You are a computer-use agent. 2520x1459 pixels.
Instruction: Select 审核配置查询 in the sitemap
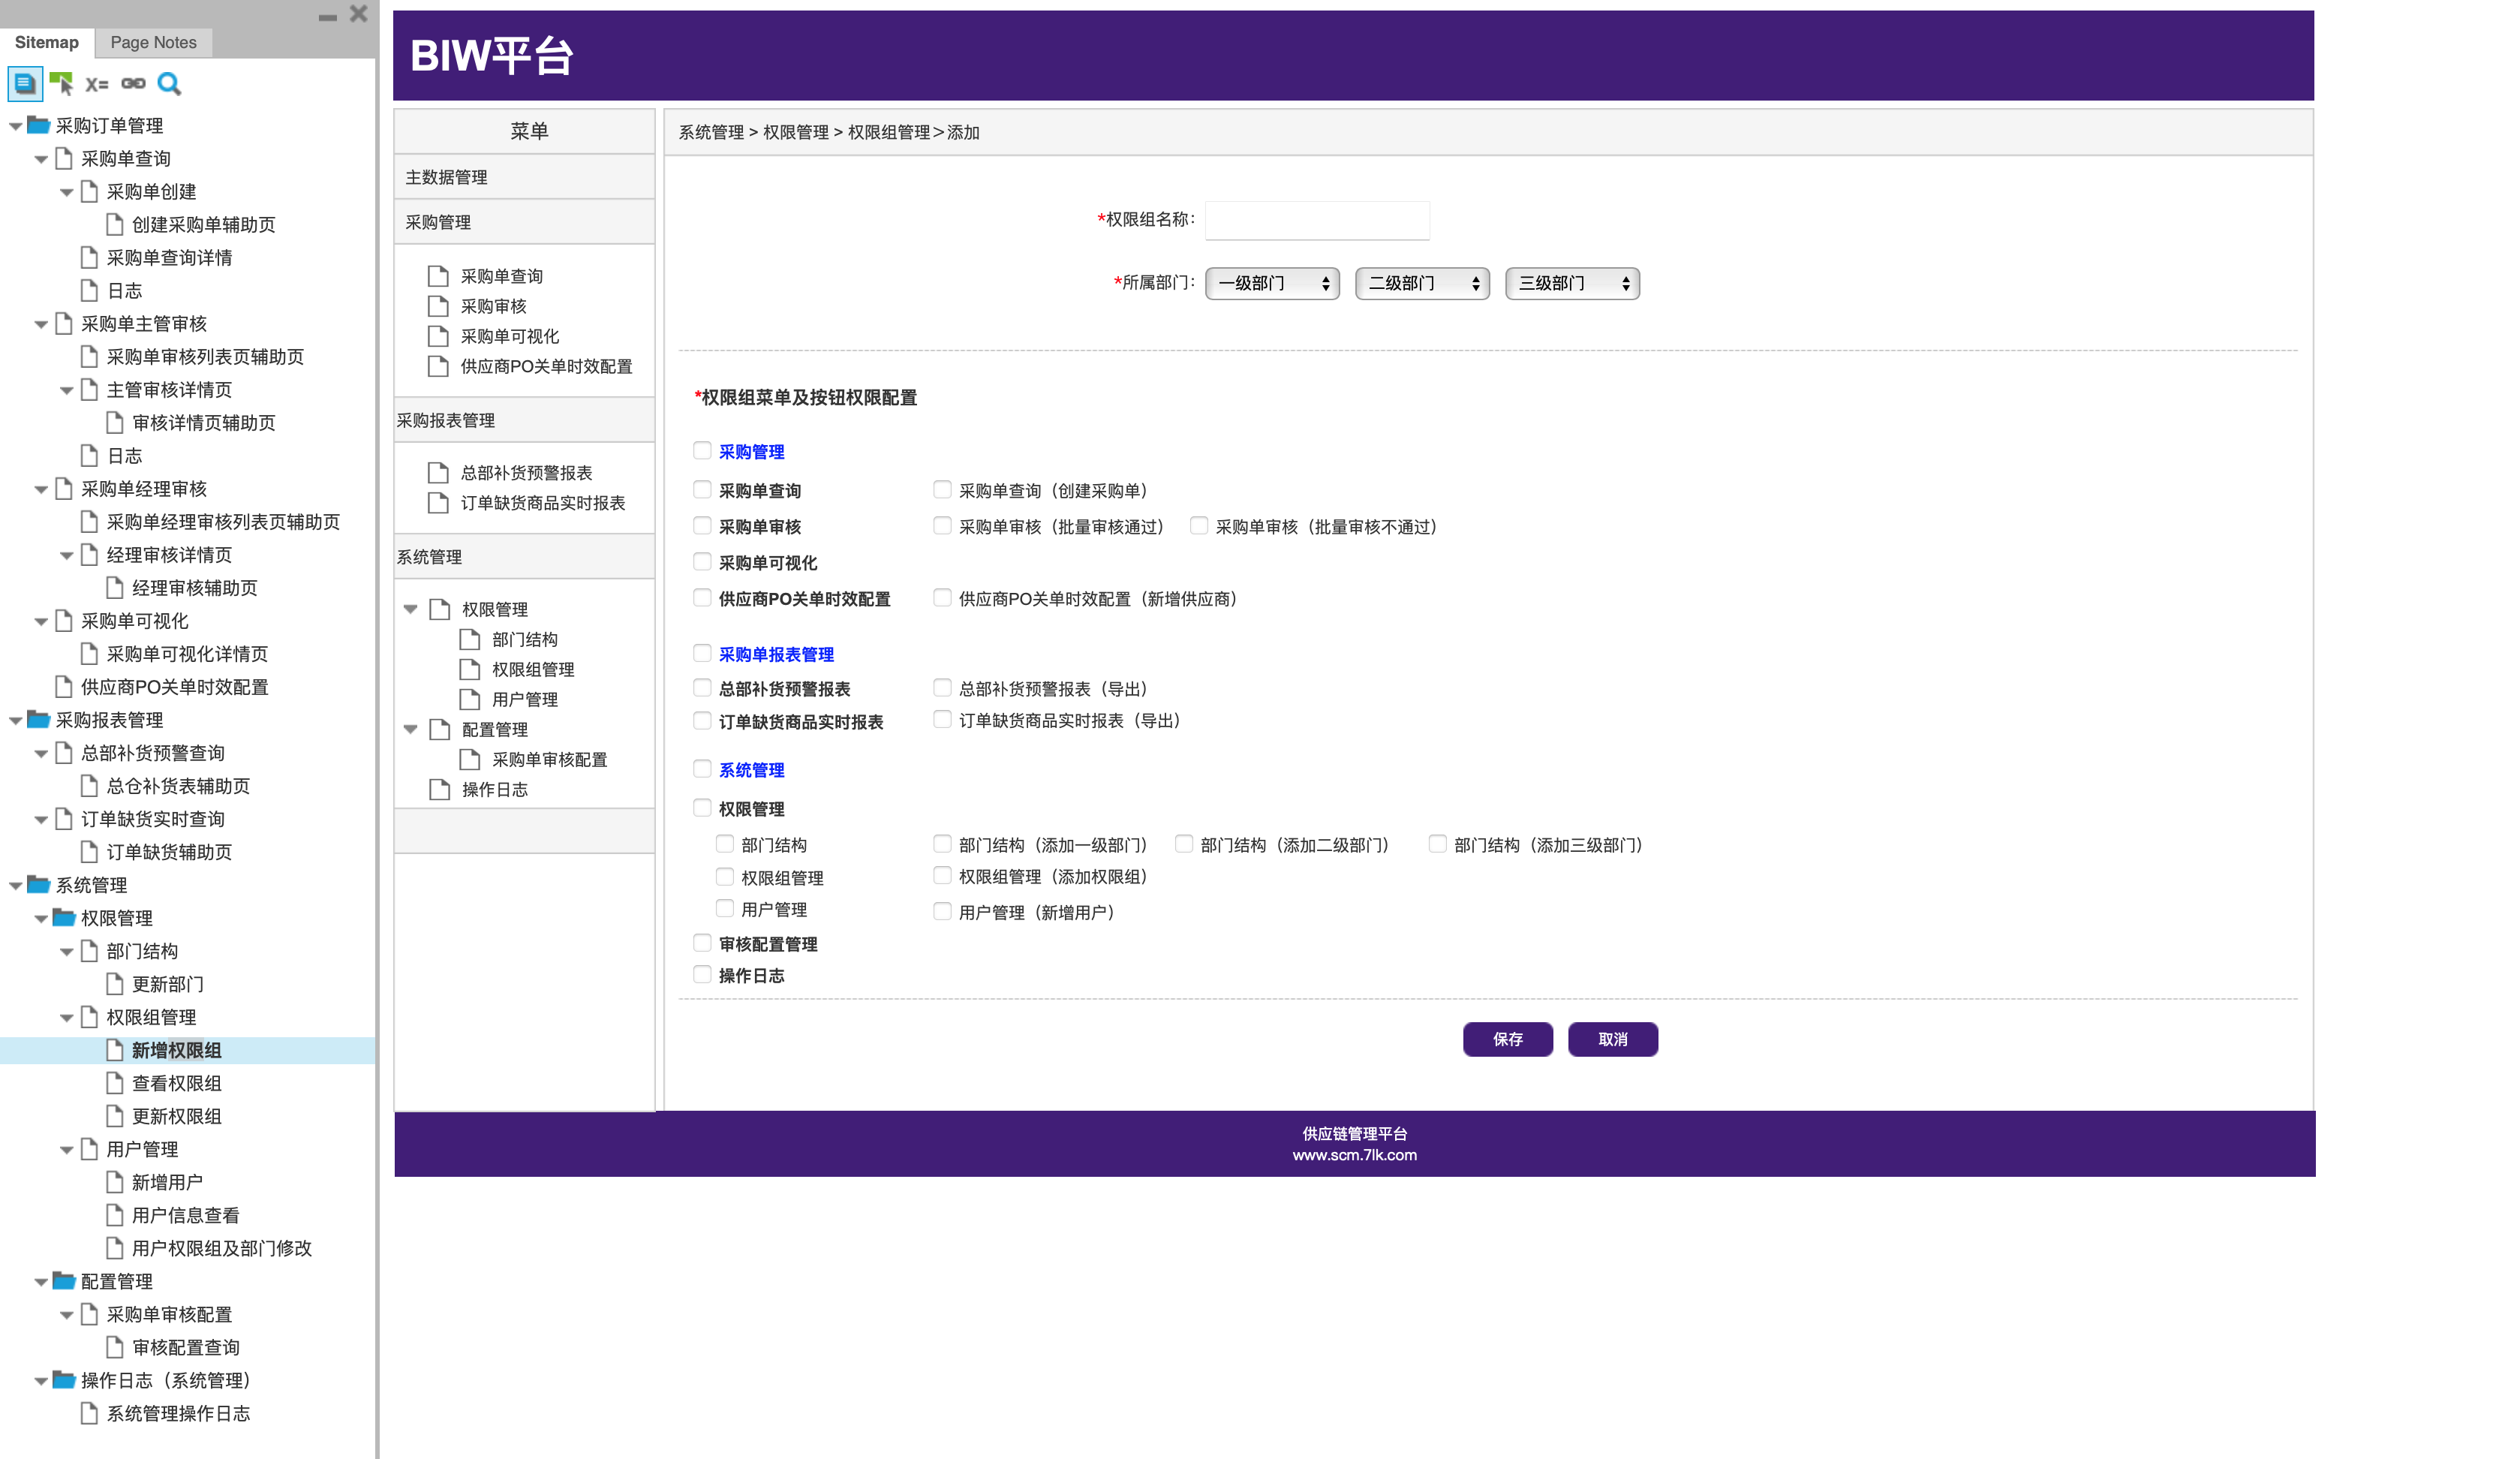point(185,1347)
